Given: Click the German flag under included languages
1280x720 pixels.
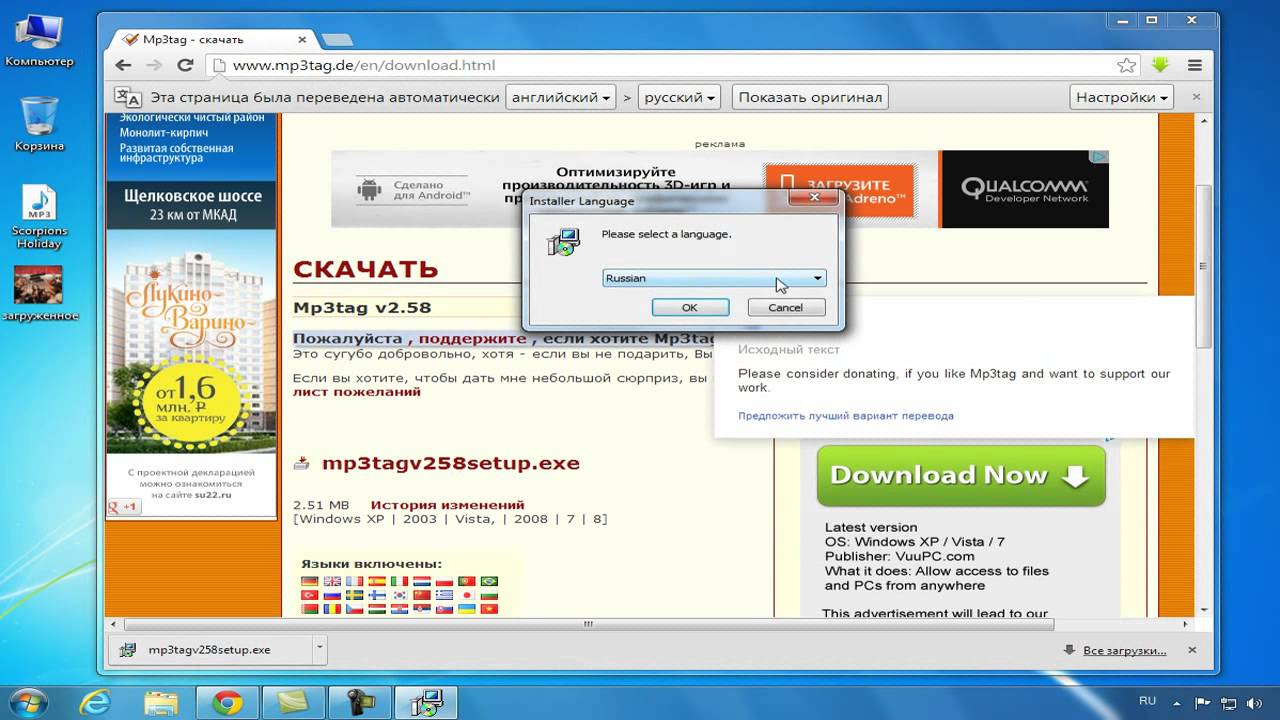Looking at the screenshot, I should pyautogui.click(x=309, y=581).
